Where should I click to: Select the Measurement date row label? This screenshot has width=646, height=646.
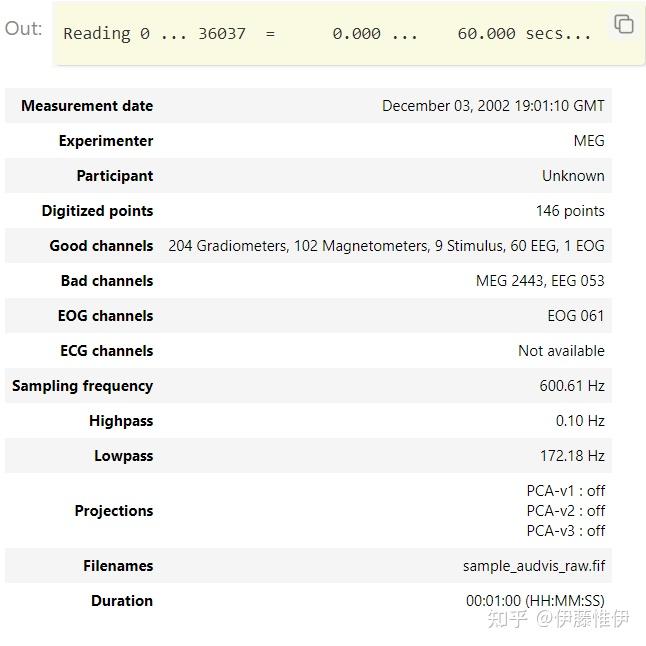[87, 106]
